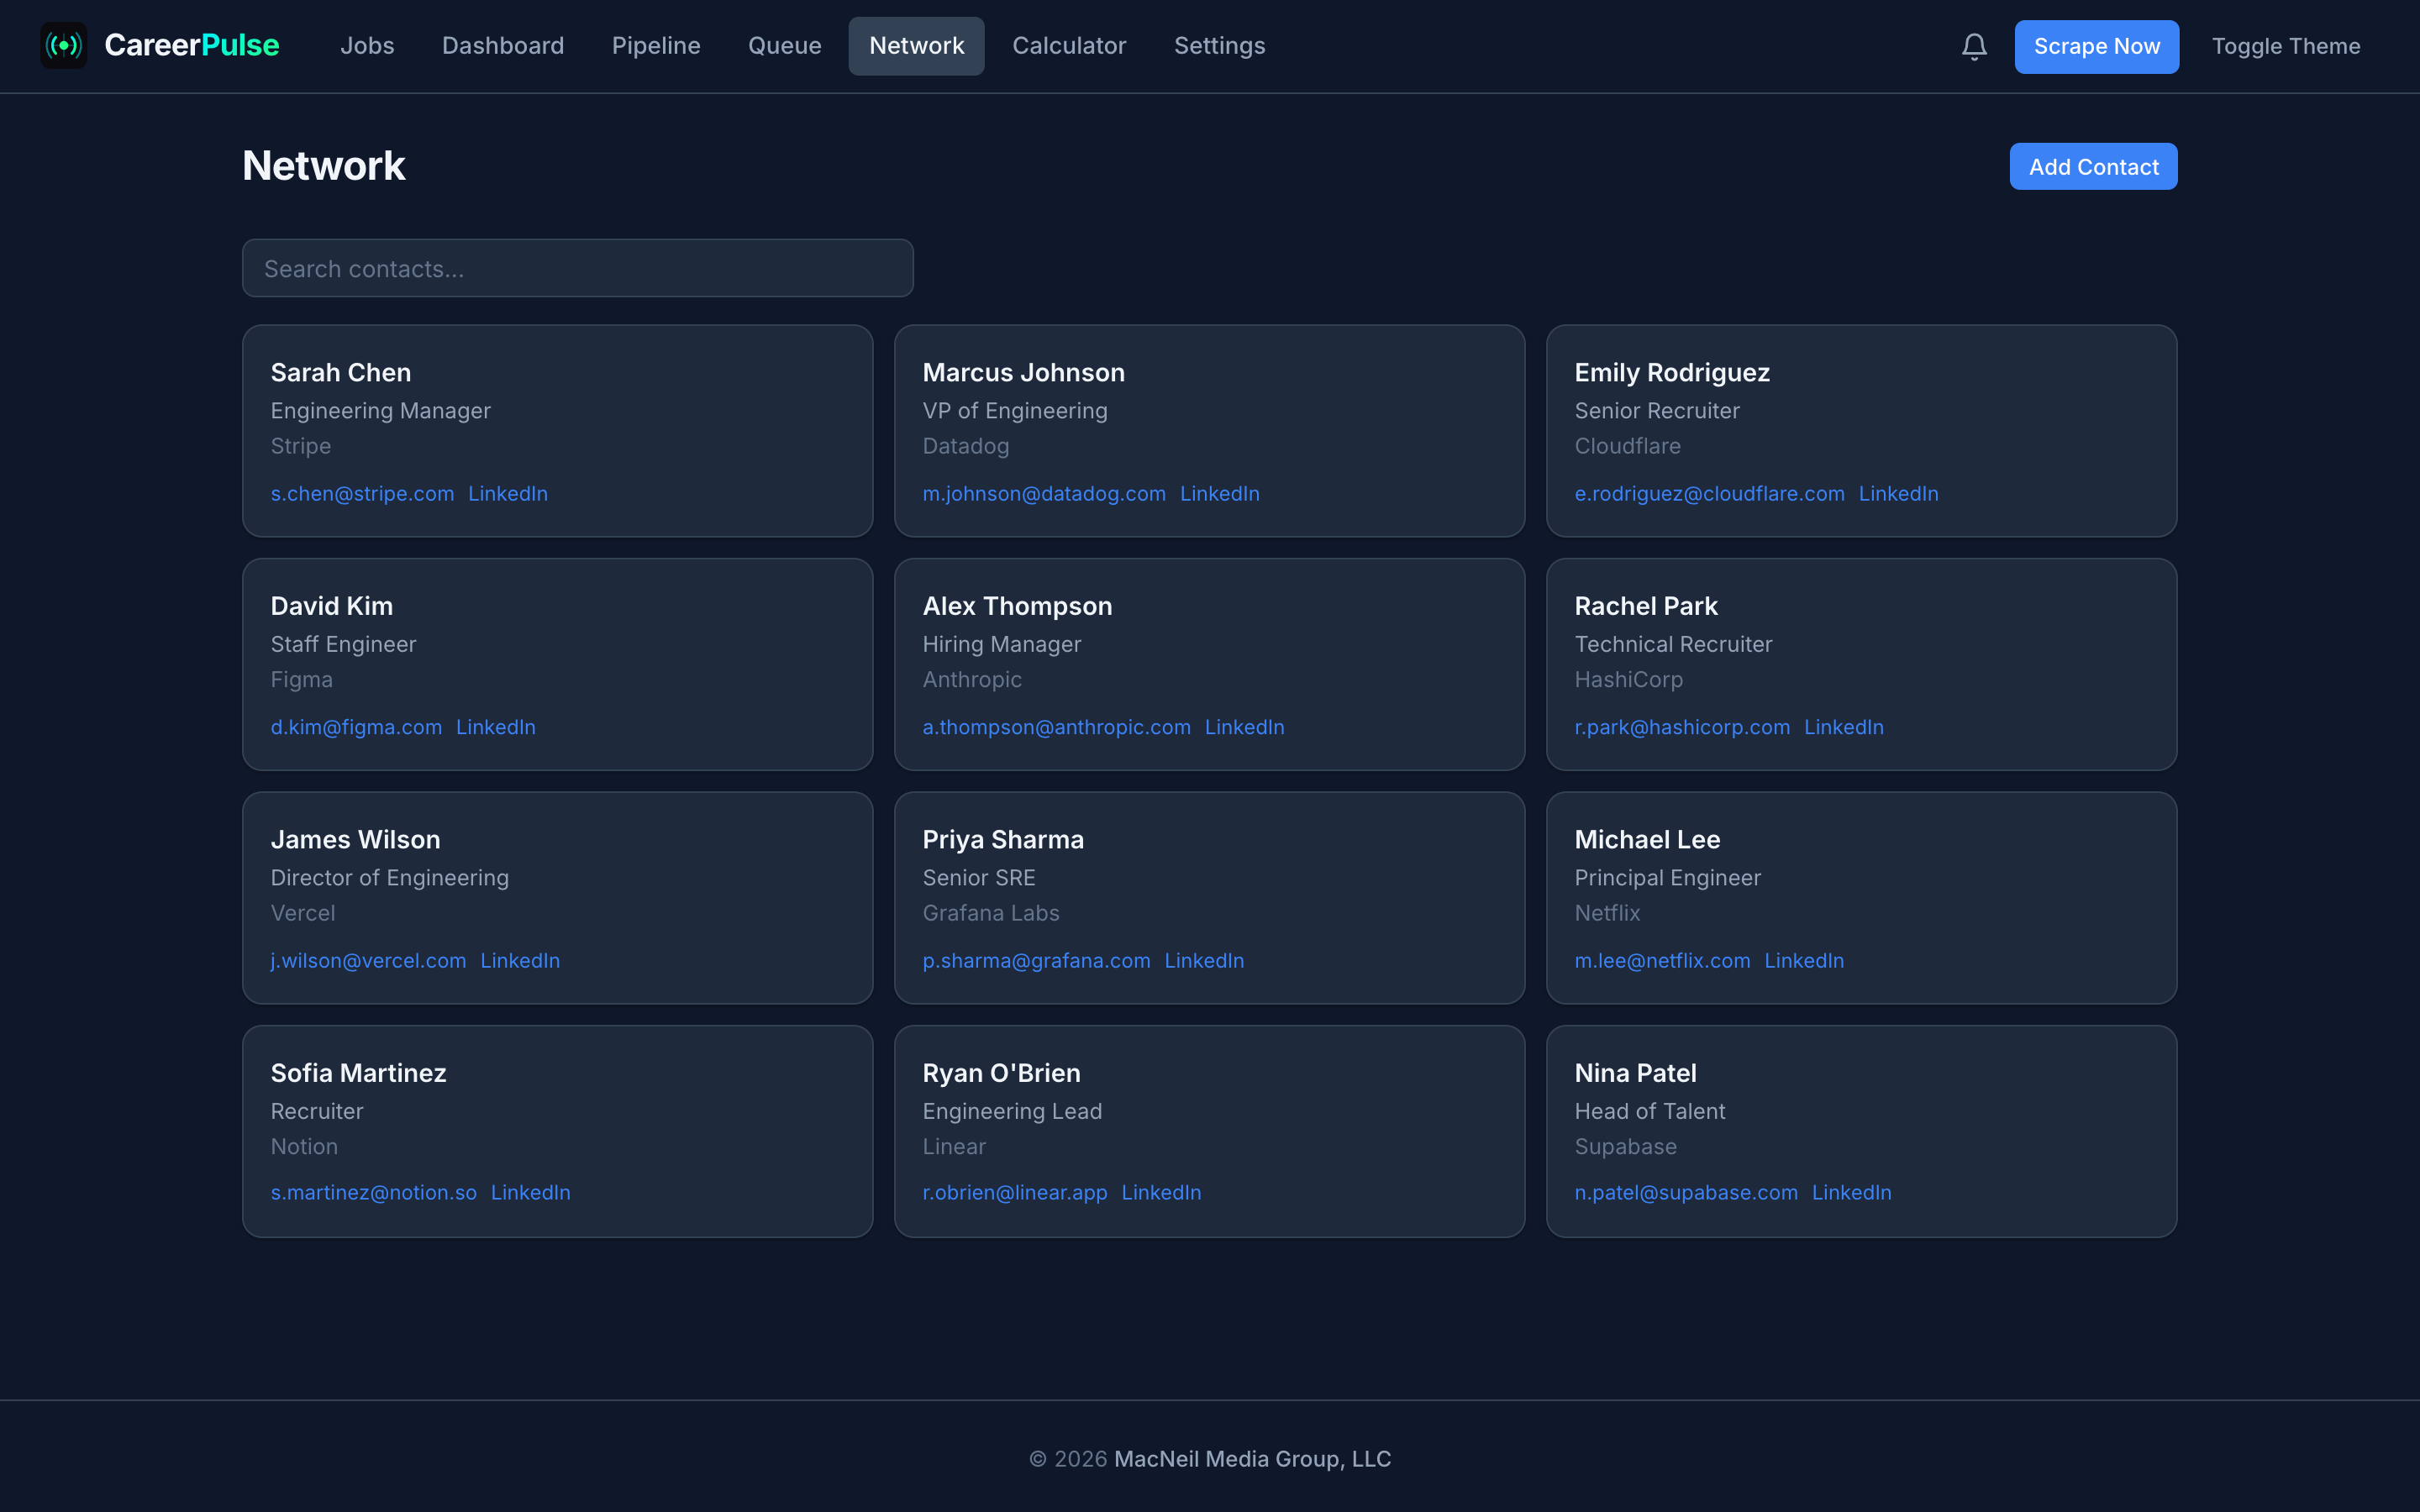Click the Add Contact button
The height and width of the screenshot is (1512, 2420).
[2092, 166]
